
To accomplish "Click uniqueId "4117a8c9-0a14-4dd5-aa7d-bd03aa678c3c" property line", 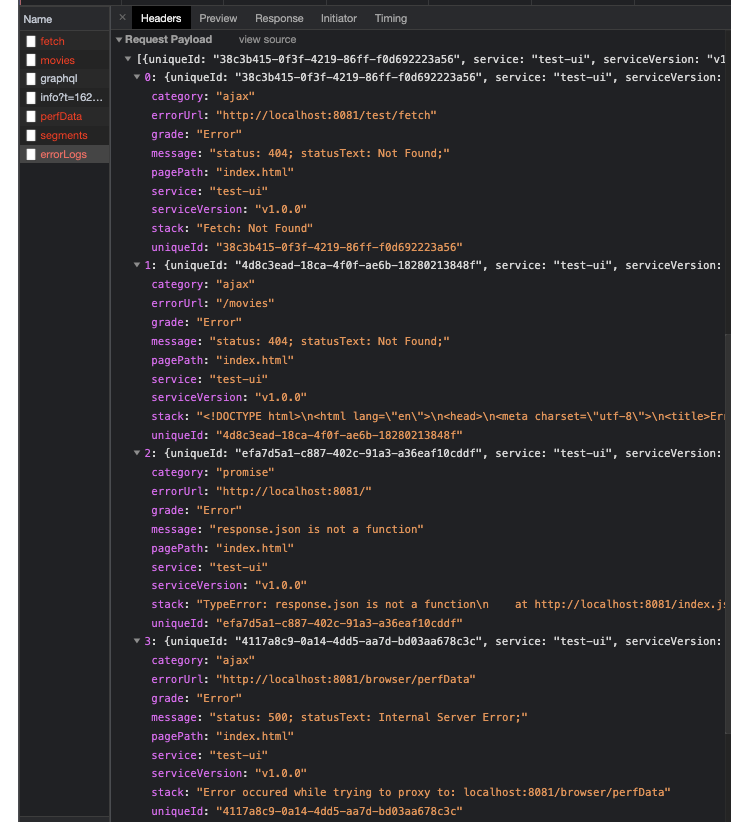I will pyautogui.click(x=307, y=812).
